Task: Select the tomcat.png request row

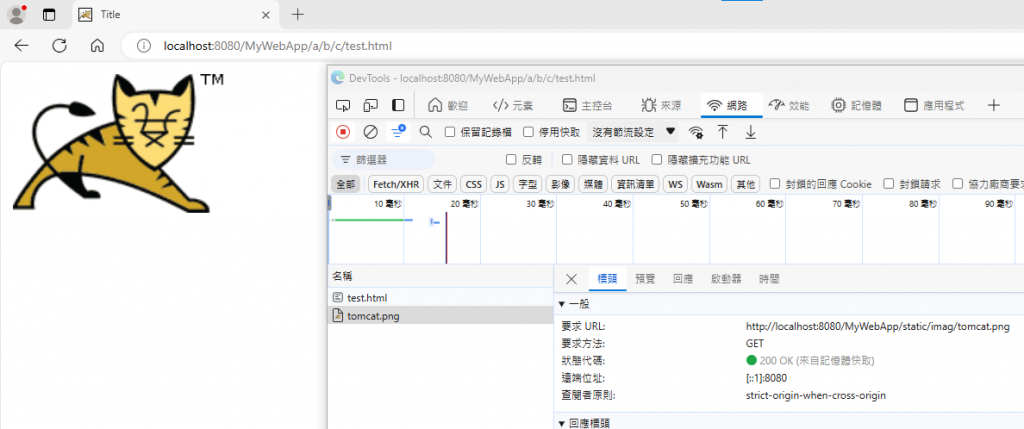Action: (x=441, y=316)
